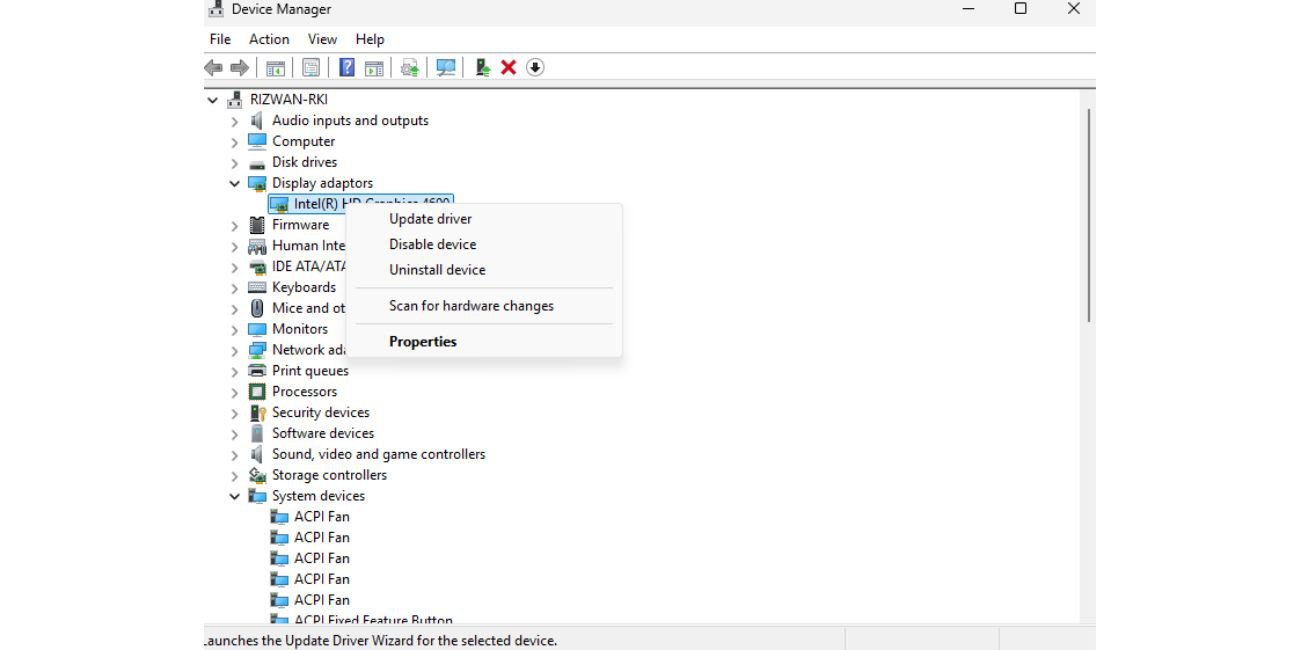This screenshot has height=650, width=1300.
Task: Expand Audio inputs and outputs chevron
Action: (x=235, y=121)
